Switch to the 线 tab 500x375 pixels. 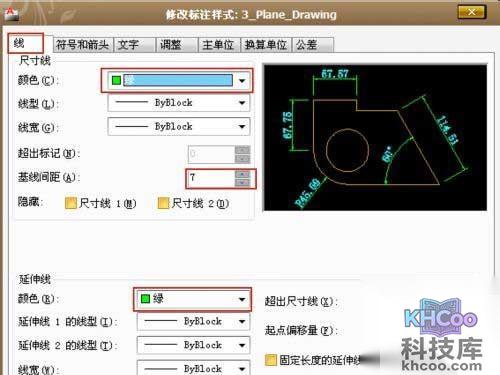[26, 43]
